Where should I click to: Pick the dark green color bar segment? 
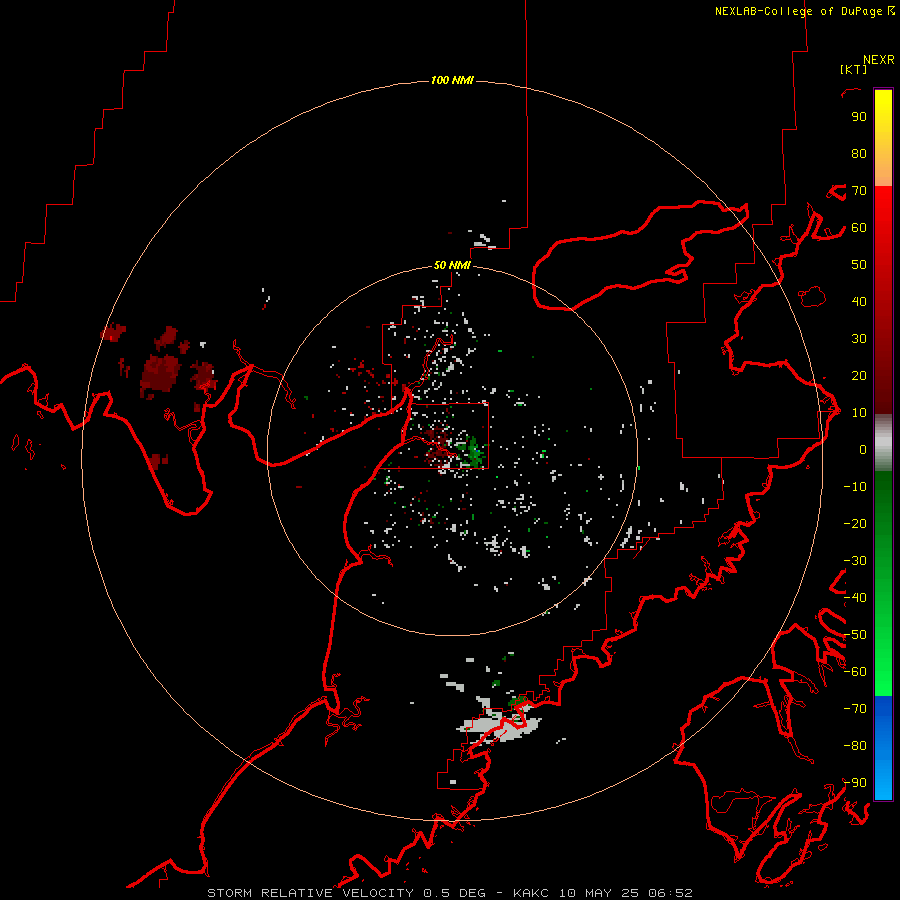click(x=883, y=505)
